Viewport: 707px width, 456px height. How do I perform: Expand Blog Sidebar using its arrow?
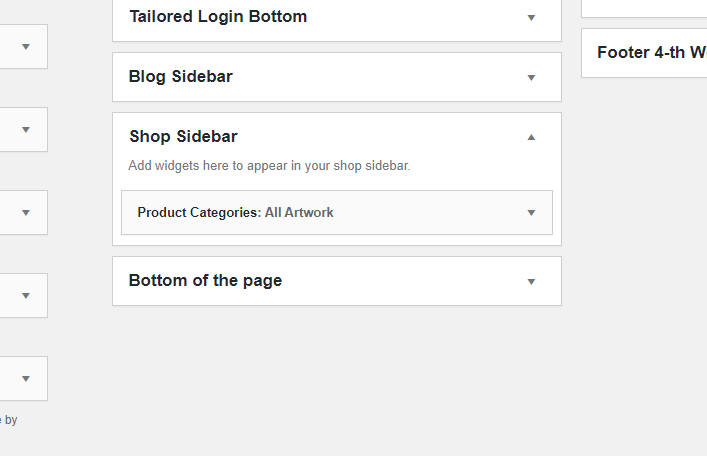tap(531, 78)
